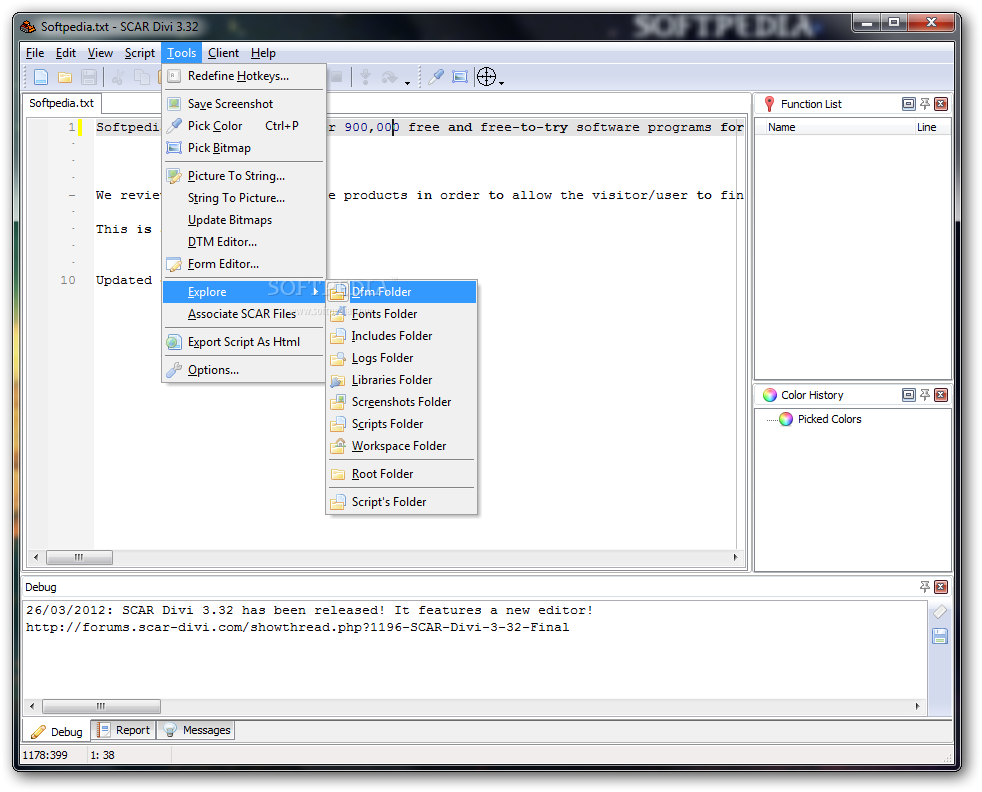Screen dimensions: 982x792
Task: Open Workspace Folder from submenu
Action: tap(401, 446)
